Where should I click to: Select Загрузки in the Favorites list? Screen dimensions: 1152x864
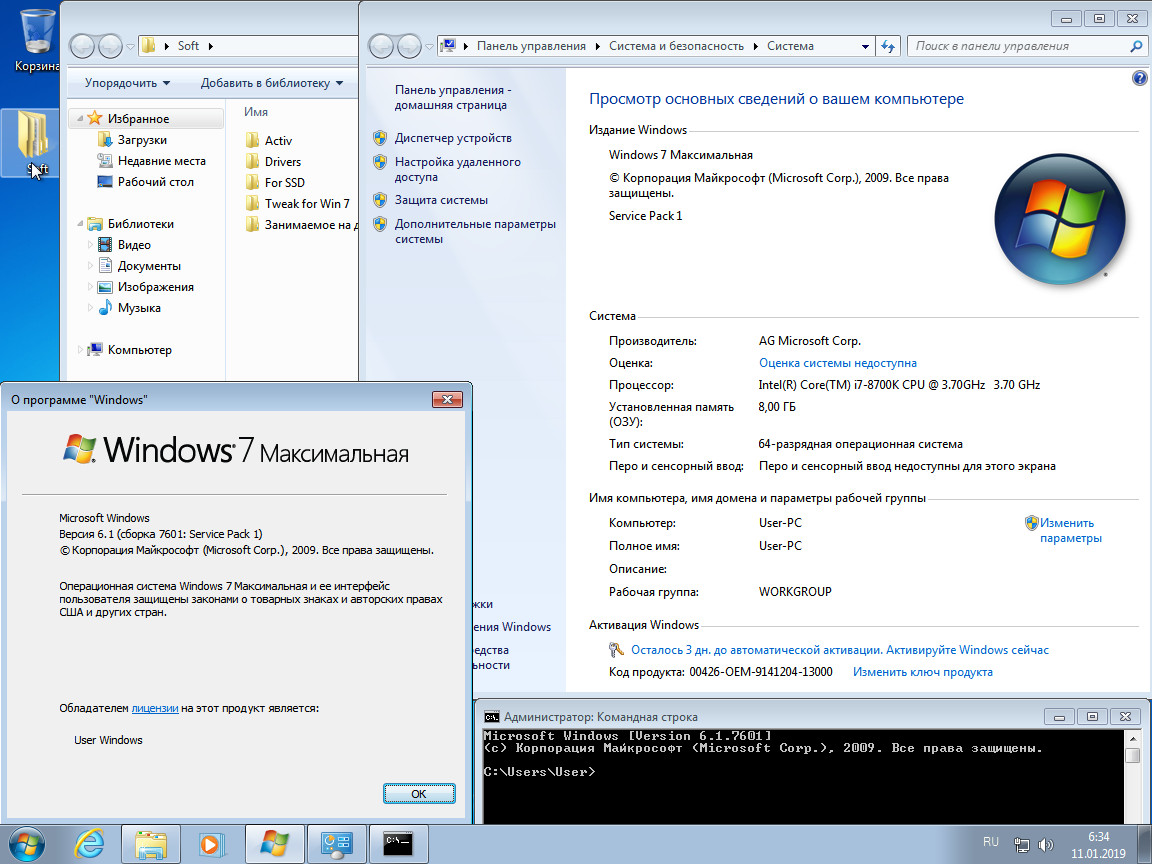tap(142, 140)
